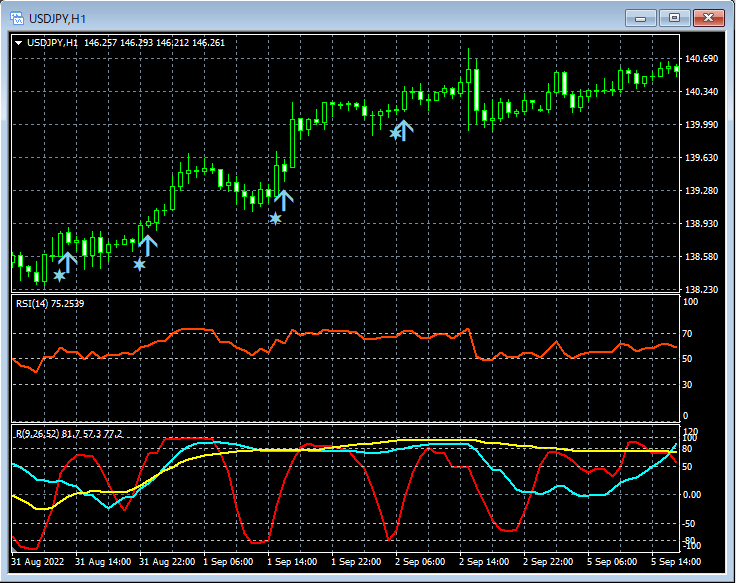Select the star beside the rightmost up arrow
737x583 pixels.
tap(395, 132)
